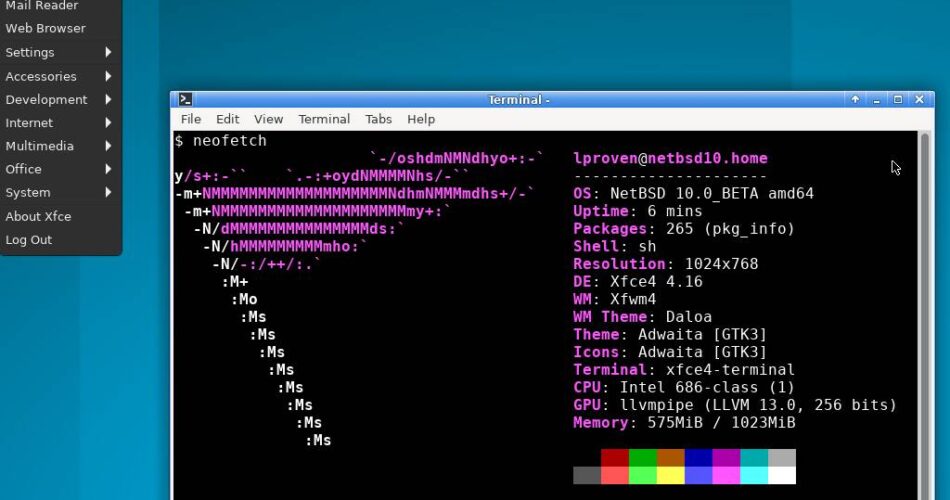This screenshot has width=950, height=500.
Task: Click the Uptime '6 mins' line
Action: [638, 211]
